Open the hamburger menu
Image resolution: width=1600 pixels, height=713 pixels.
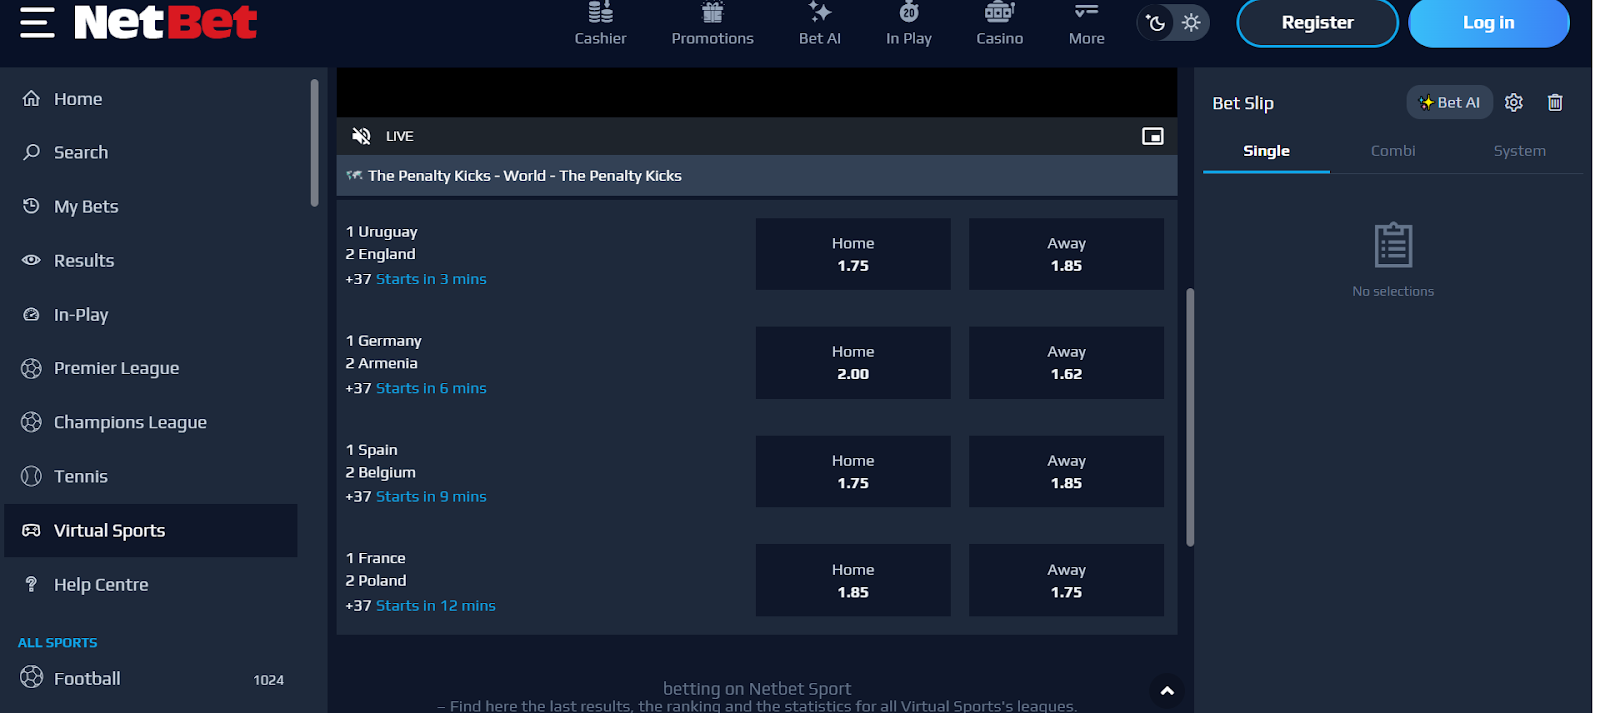coord(37,22)
